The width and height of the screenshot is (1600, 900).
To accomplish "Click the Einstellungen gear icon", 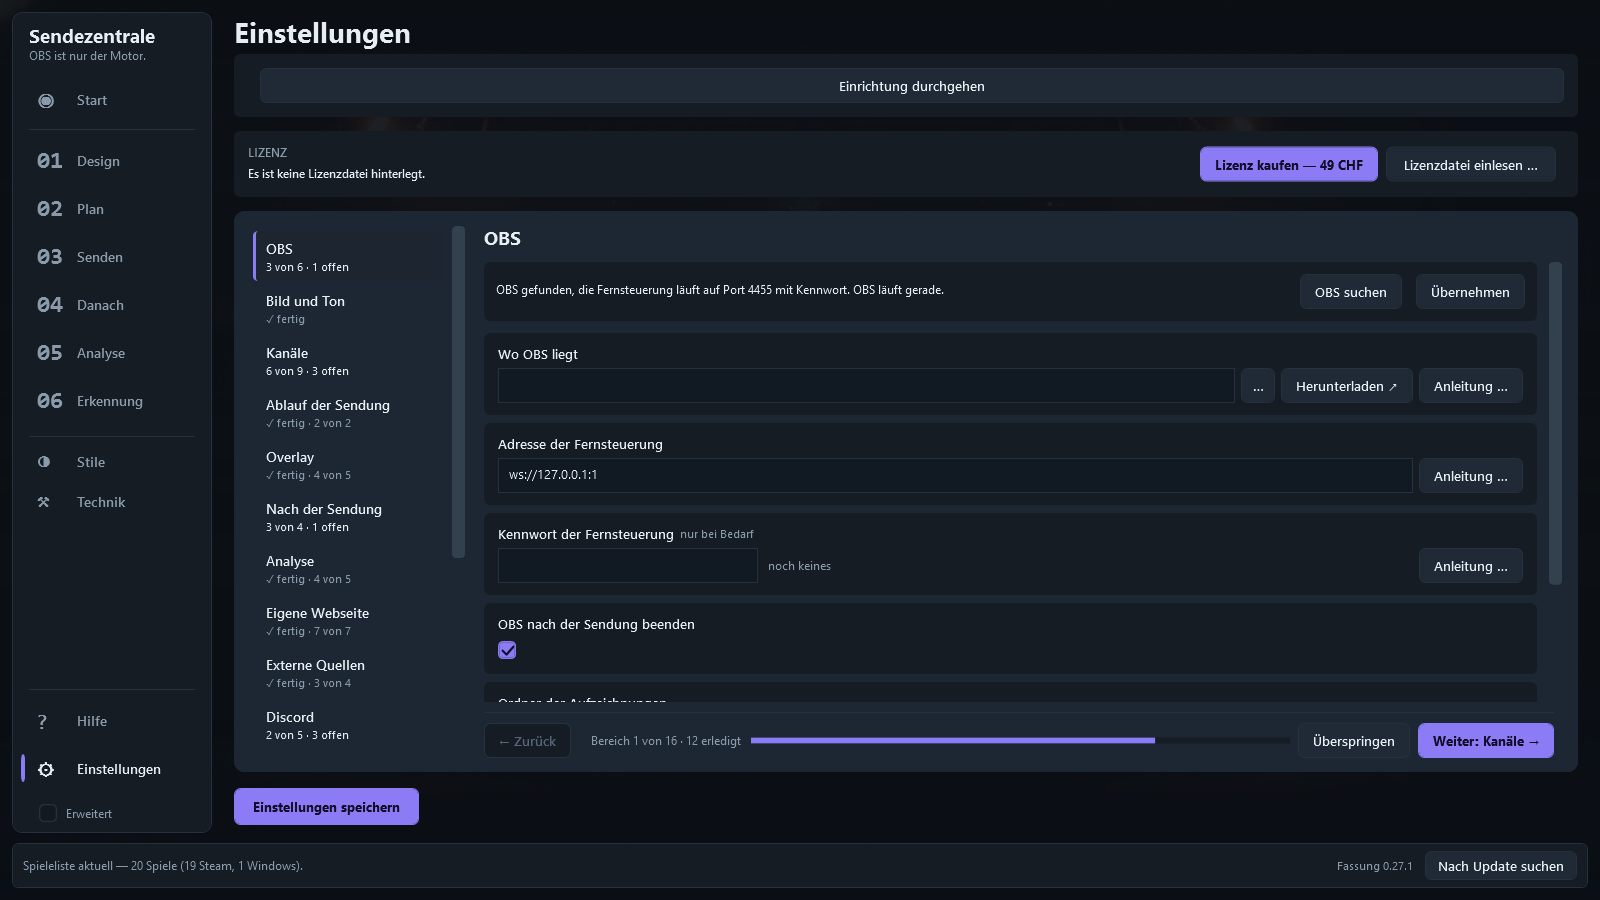I will click(x=46, y=769).
